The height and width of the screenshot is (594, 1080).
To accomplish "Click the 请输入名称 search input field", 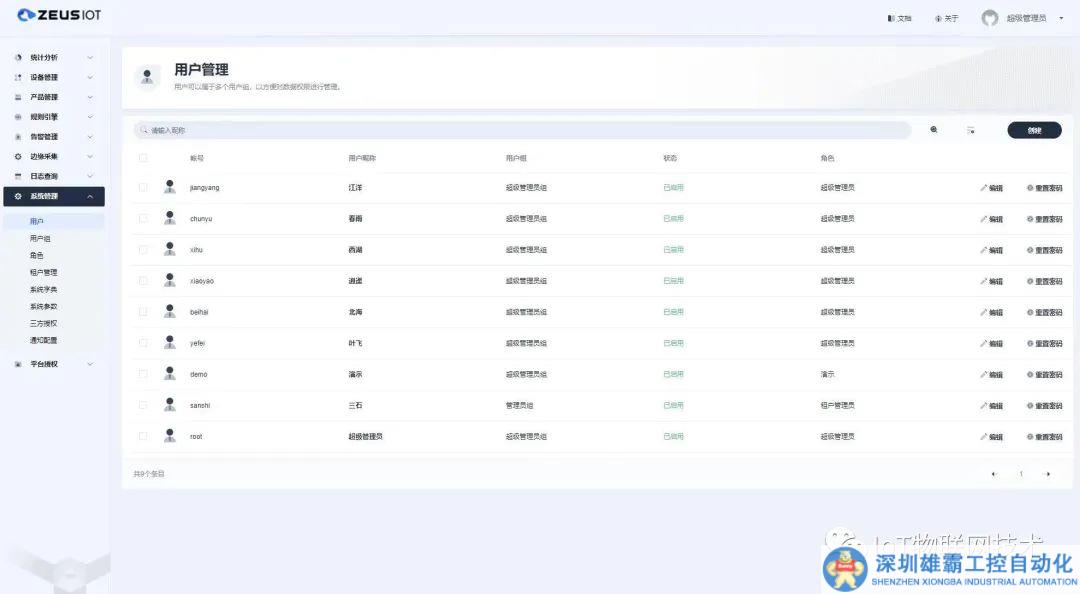I will point(520,130).
